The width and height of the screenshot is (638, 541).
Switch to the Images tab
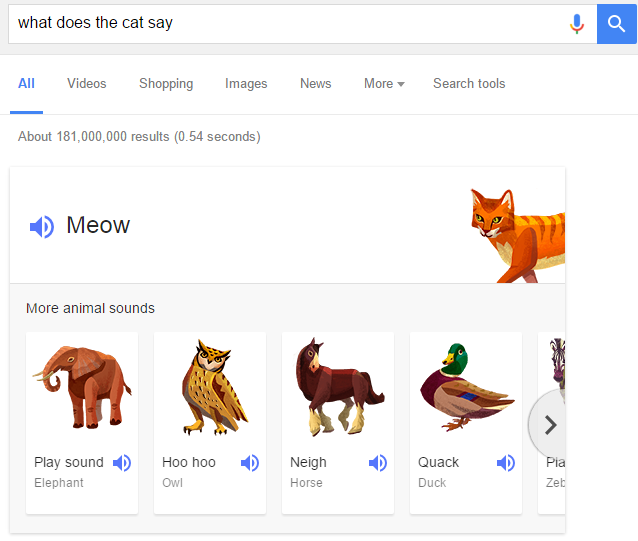(x=246, y=84)
